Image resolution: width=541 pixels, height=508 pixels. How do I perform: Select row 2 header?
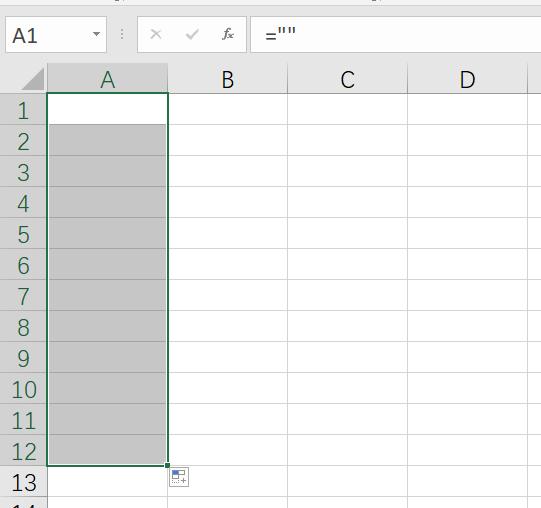pos(23,140)
